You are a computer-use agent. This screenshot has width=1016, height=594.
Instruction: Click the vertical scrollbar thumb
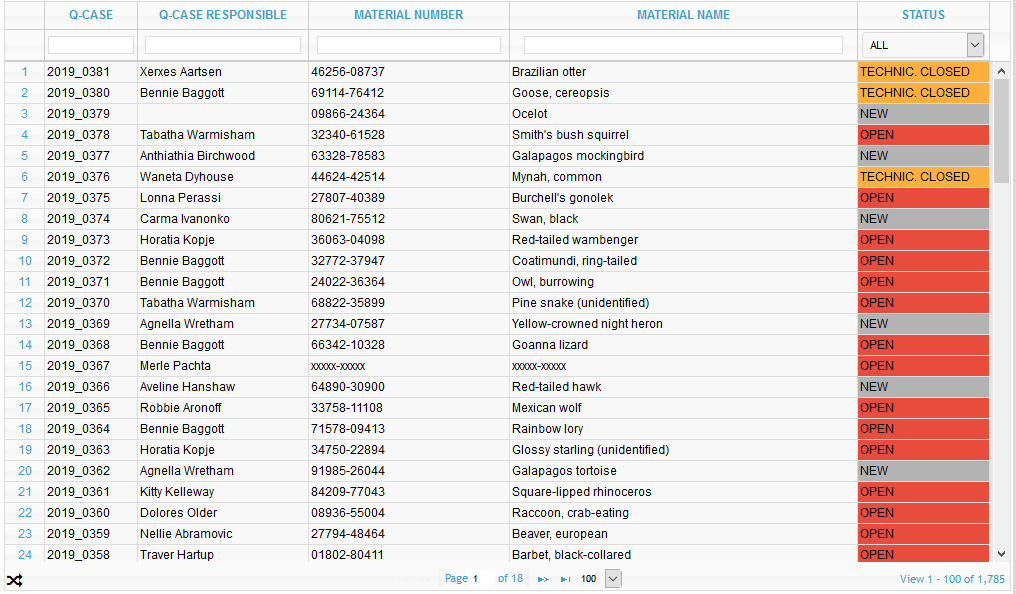1001,131
